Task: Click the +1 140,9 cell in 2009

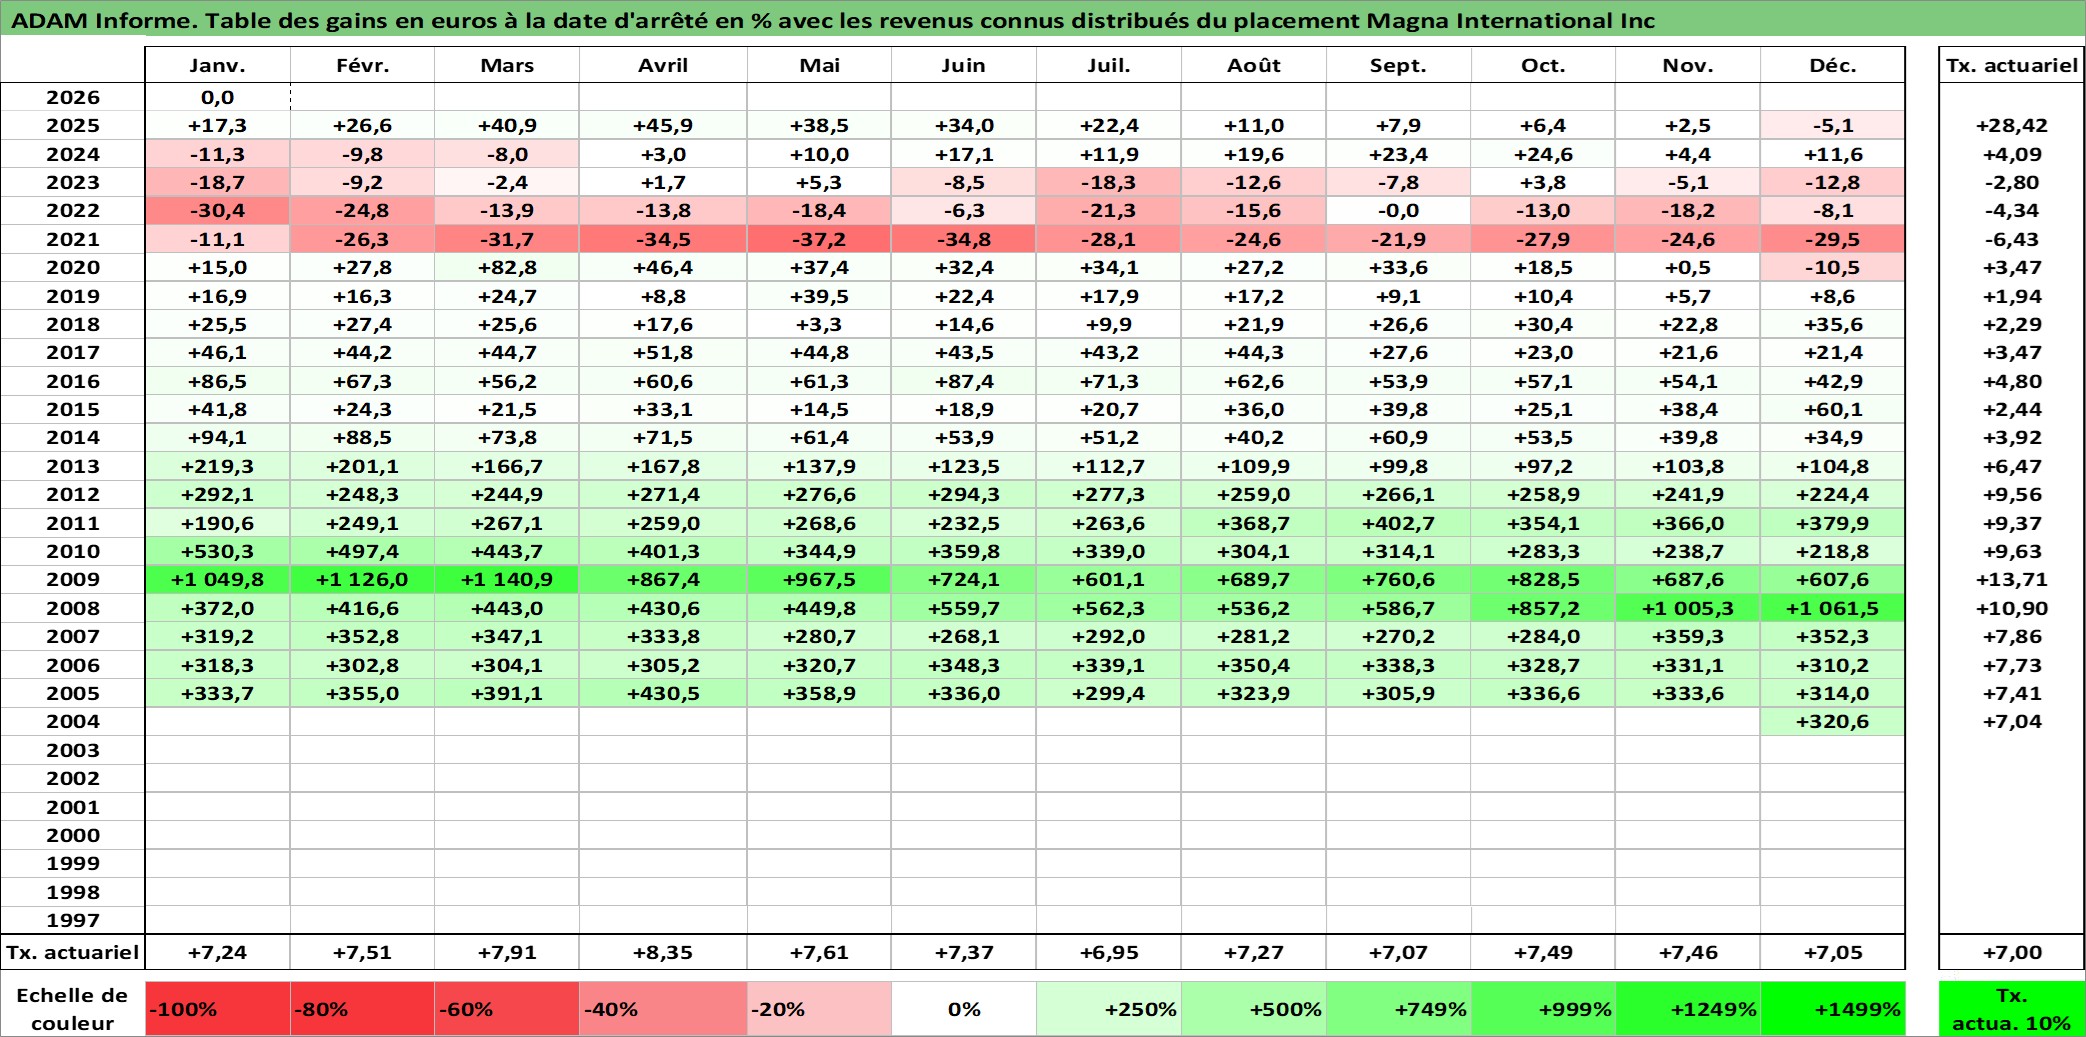Action: tap(506, 579)
